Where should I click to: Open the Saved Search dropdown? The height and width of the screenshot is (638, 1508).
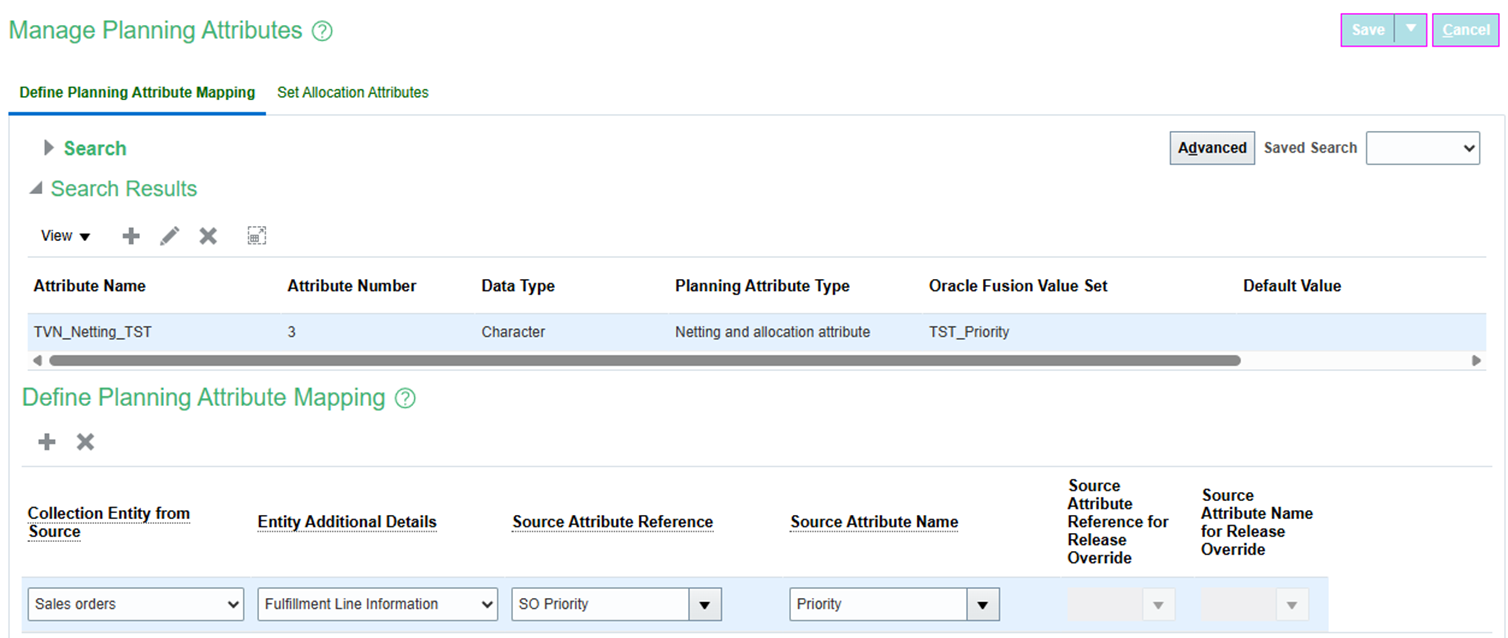click(1422, 148)
